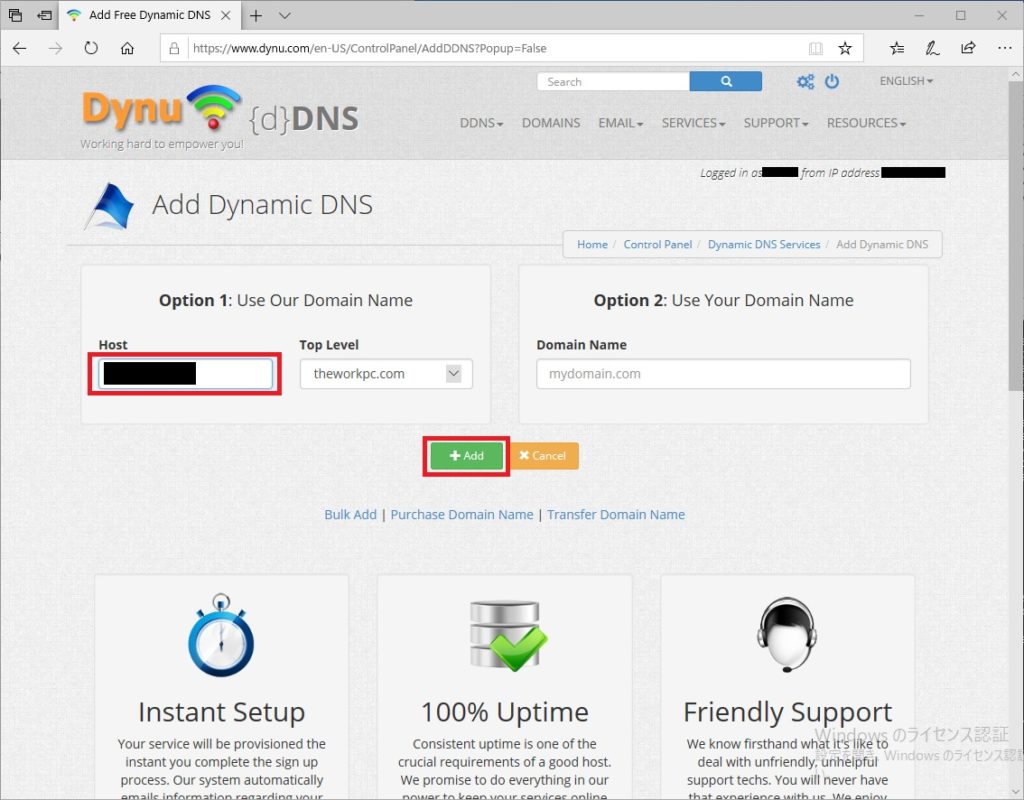Expand the EMAIL menu
Viewport: 1024px width, 800px height.
620,123
